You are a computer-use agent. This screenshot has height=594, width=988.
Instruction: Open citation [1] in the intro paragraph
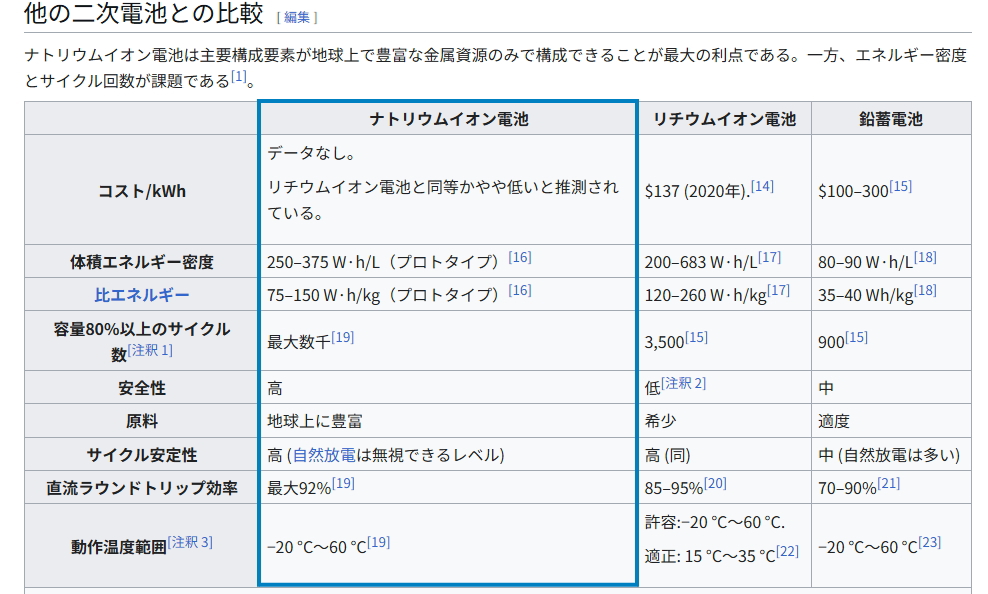tap(238, 76)
